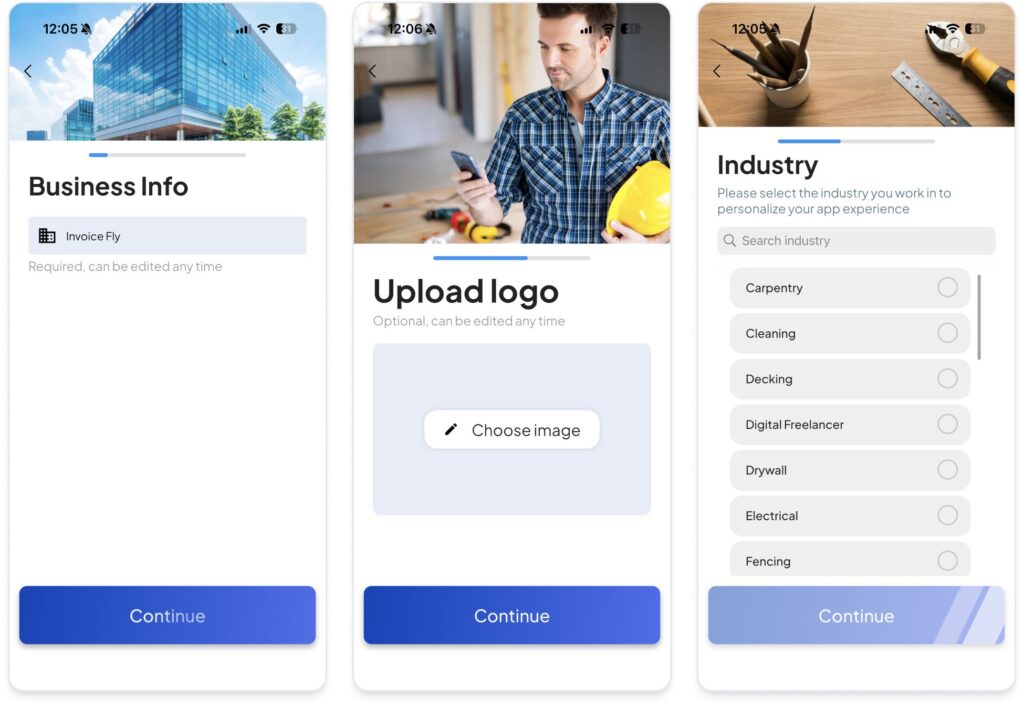
Task: Tap back arrow on Upload logo screen
Action: point(372,71)
